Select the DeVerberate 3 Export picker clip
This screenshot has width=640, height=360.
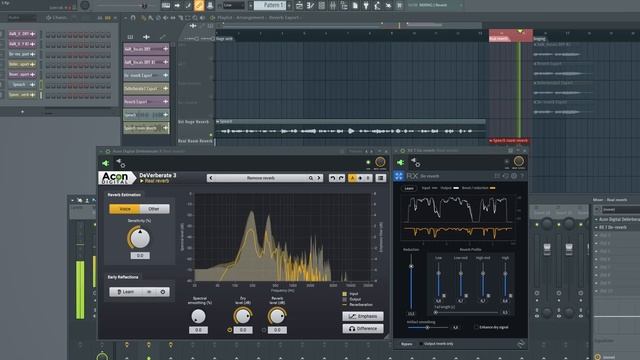[x=146, y=88]
